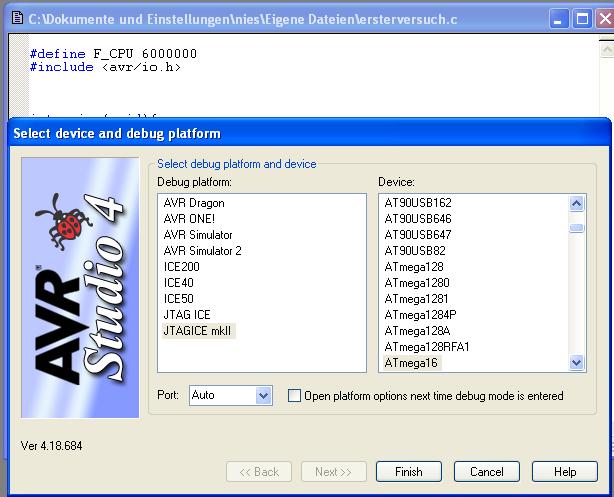Click the document icon in editor title bar
Image resolution: width=614 pixels, height=497 pixels.
click(17, 18)
